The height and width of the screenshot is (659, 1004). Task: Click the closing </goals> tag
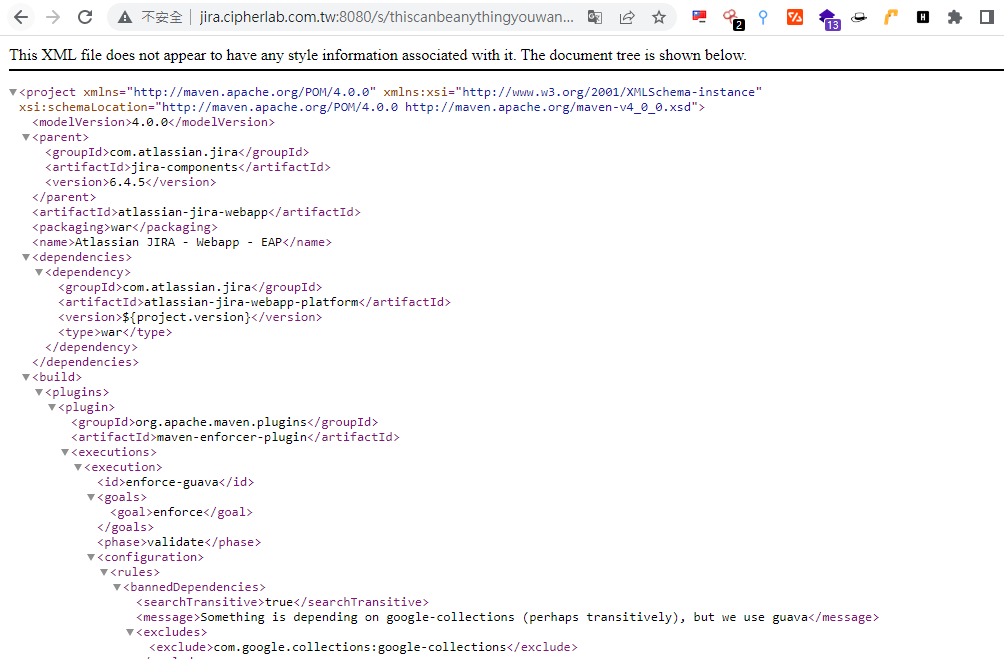pyautogui.click(x=126, y=527)
